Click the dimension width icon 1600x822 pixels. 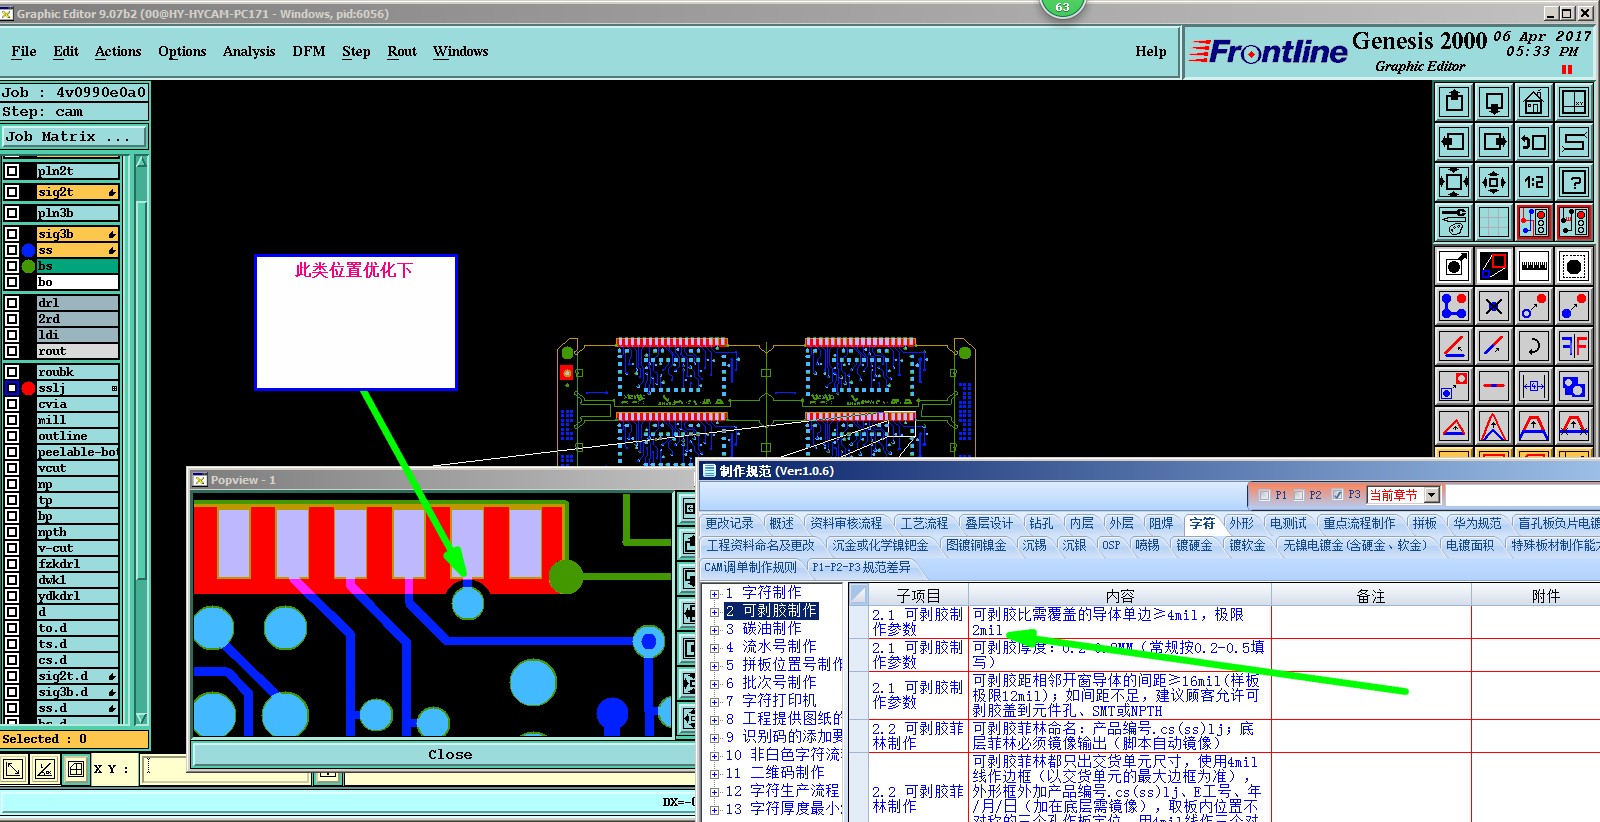(1534, 386)
